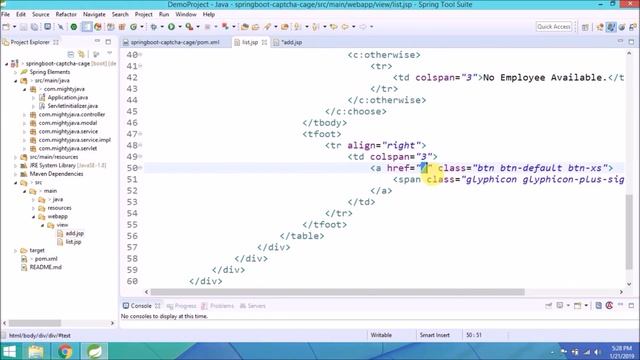Click the Last Edit Location icon
Screen dimensions: 640x360
[334, 27]
